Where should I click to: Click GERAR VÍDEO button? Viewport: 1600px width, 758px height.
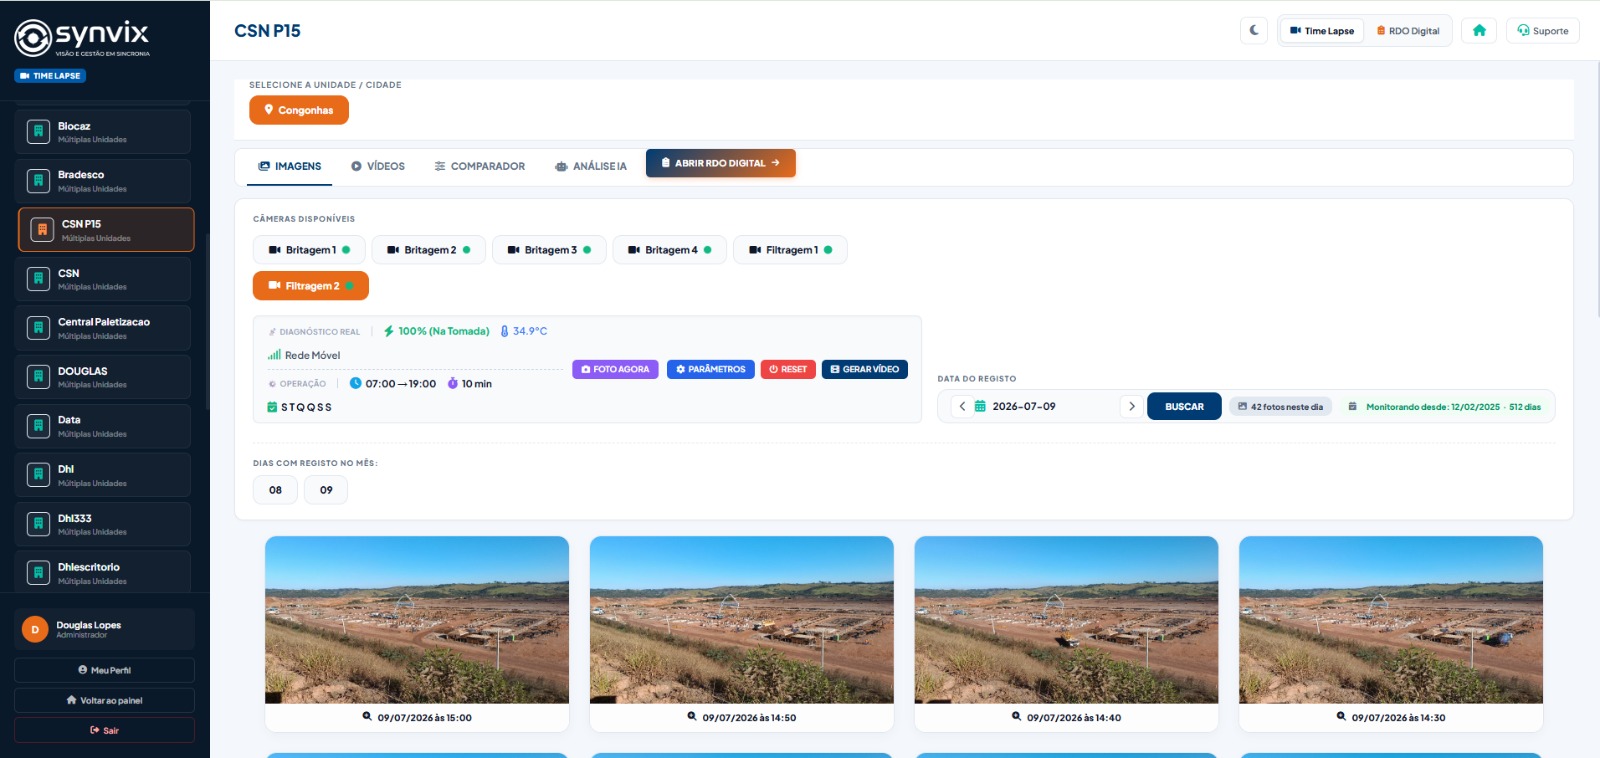[x=865, y=369]
